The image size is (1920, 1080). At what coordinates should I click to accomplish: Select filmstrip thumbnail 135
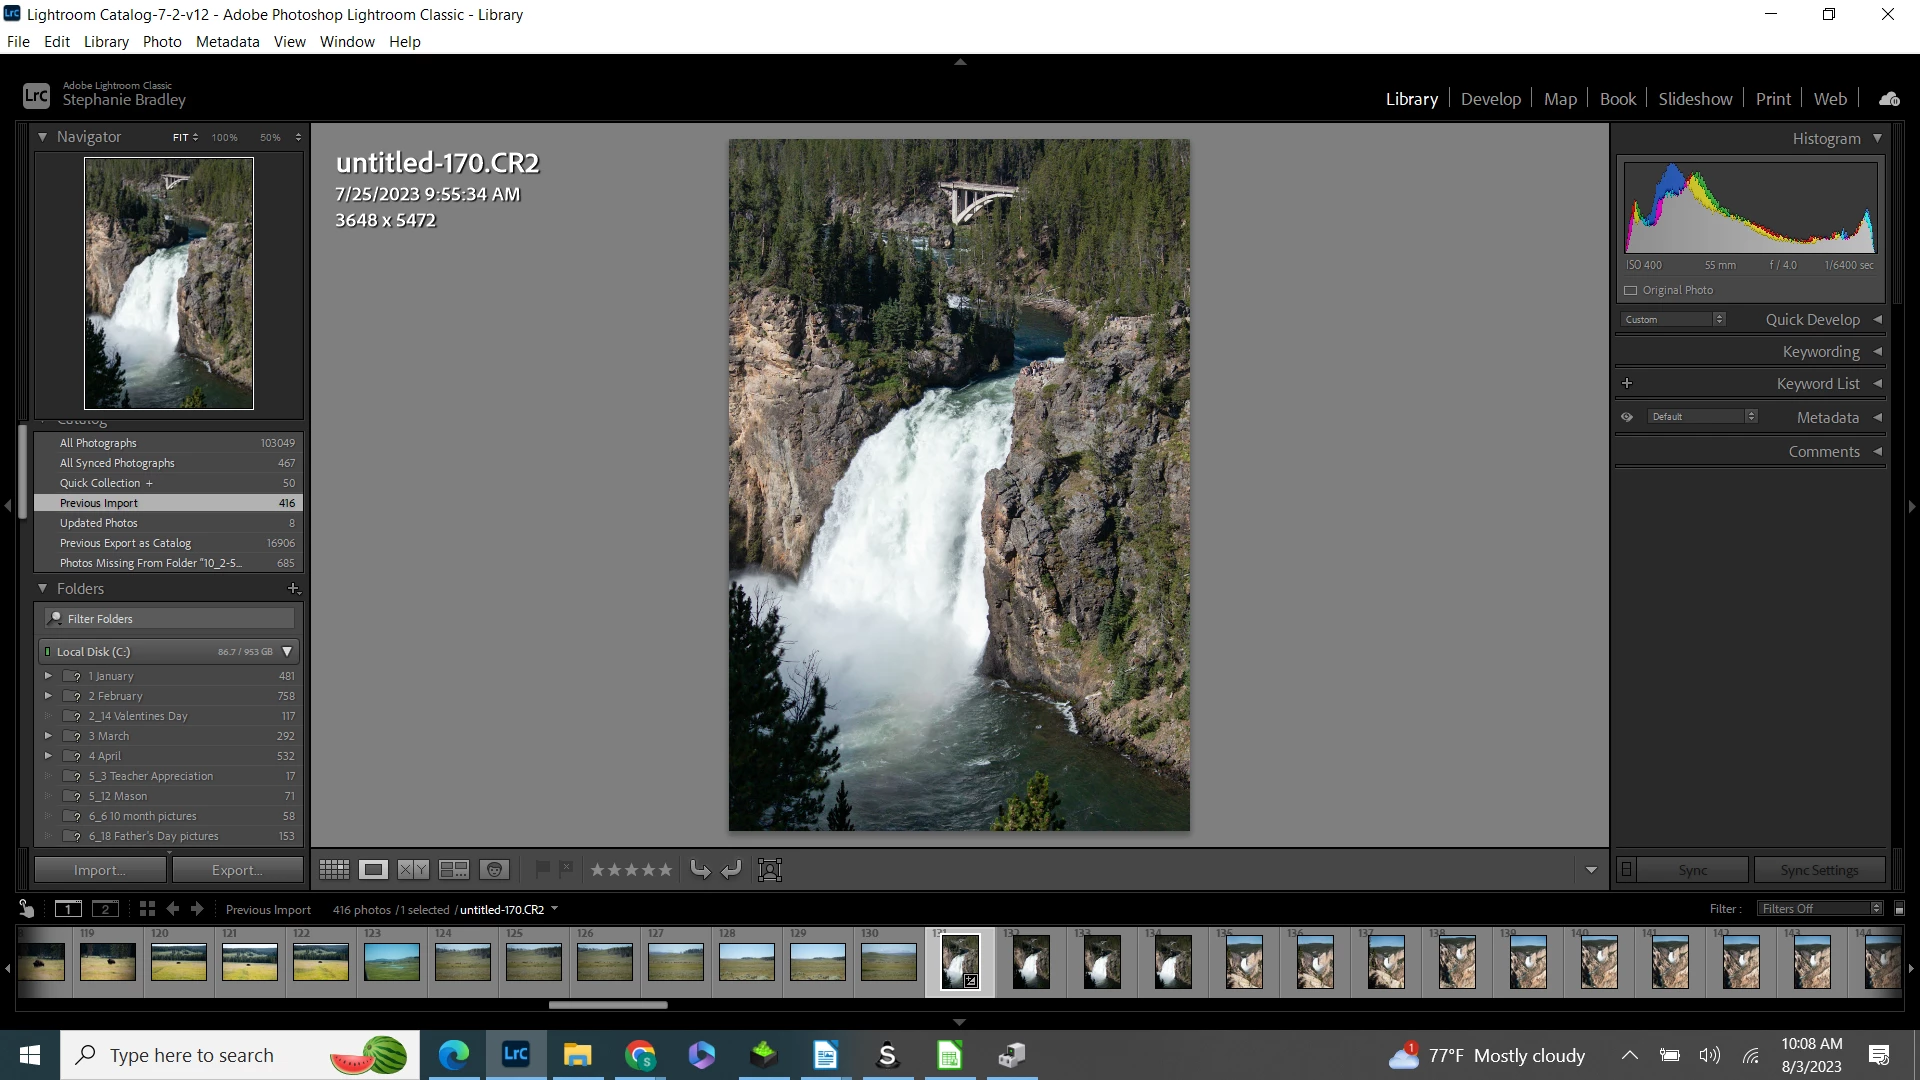(x=1244, y=962)
